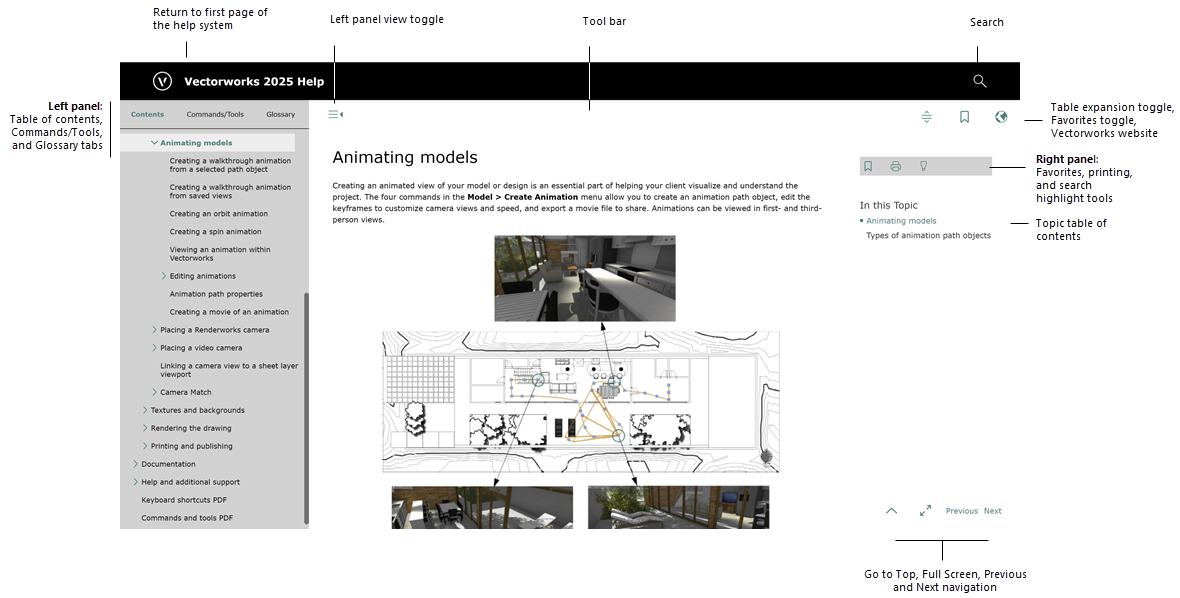The height and width of the screenshot is (598, 1180).
Task: Expand Help and additional support chevron
Action: 135,482
